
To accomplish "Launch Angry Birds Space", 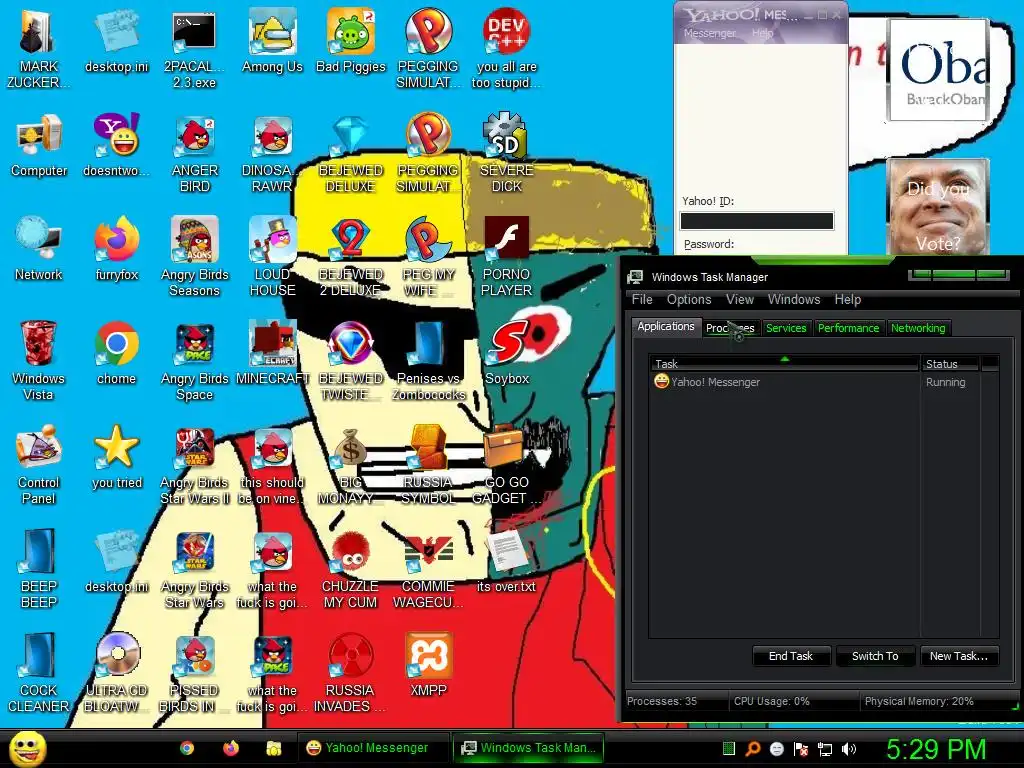I will [x=194, y=360].
